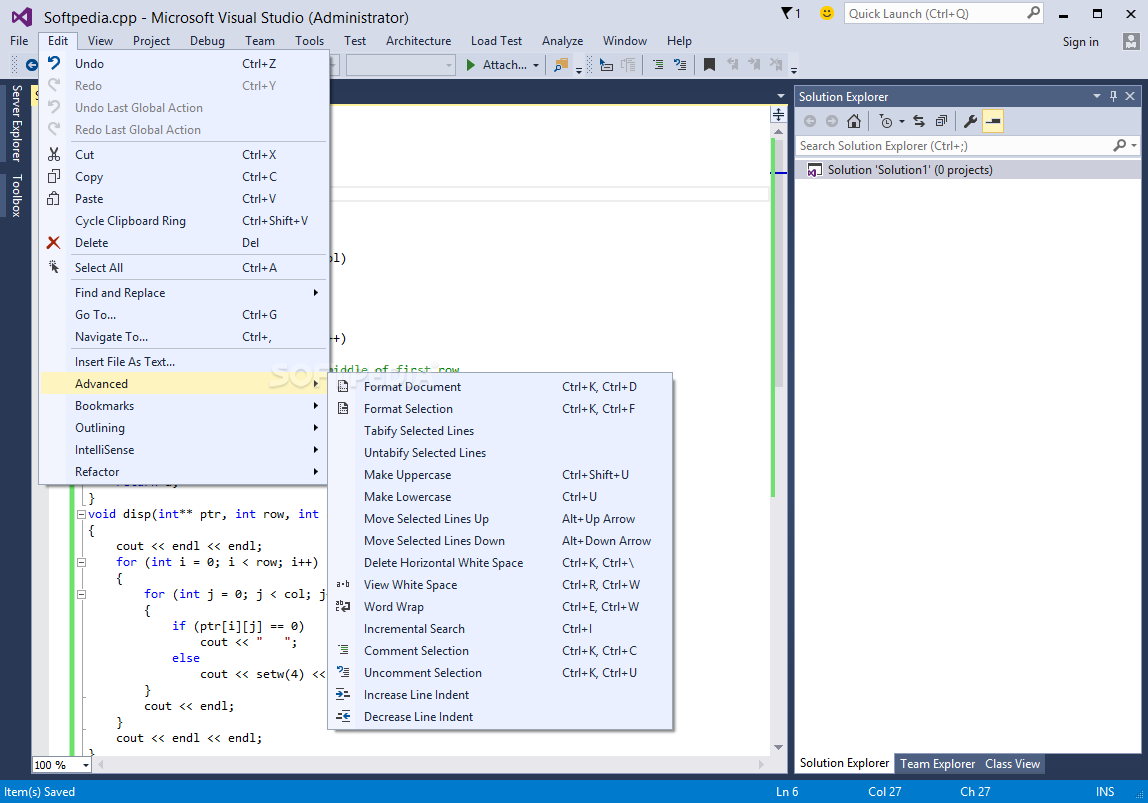
Task: Open the View menu
Action: (100, 41)
